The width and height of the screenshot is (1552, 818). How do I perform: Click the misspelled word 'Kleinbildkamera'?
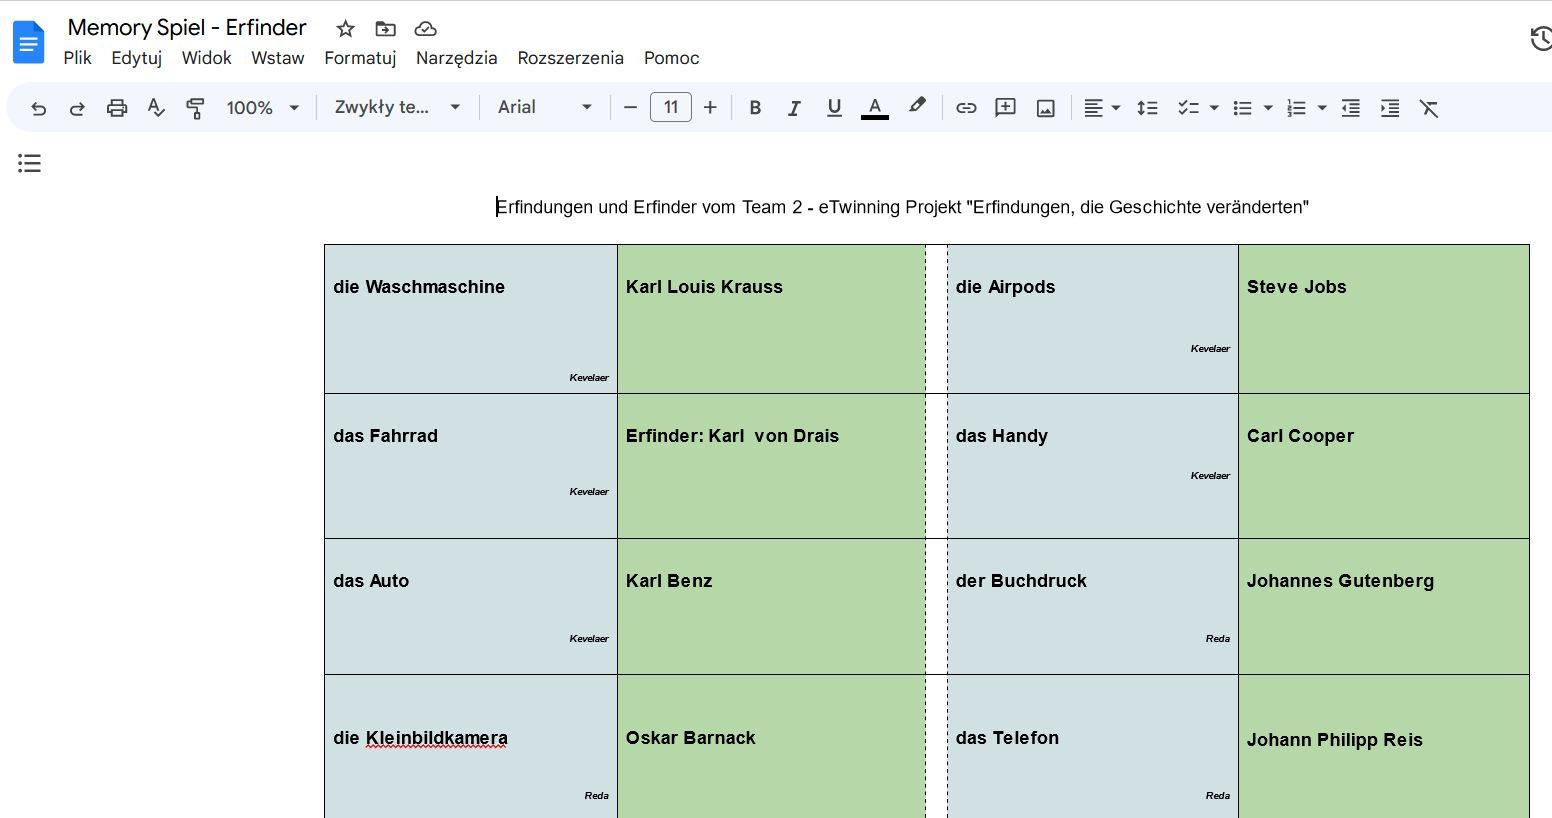436,738
